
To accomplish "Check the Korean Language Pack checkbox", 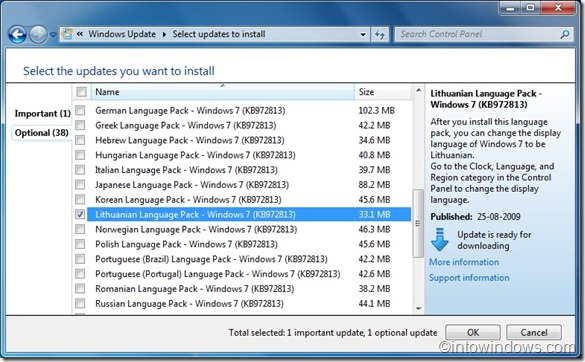I will pyautogui.click(x=80, y=199).
